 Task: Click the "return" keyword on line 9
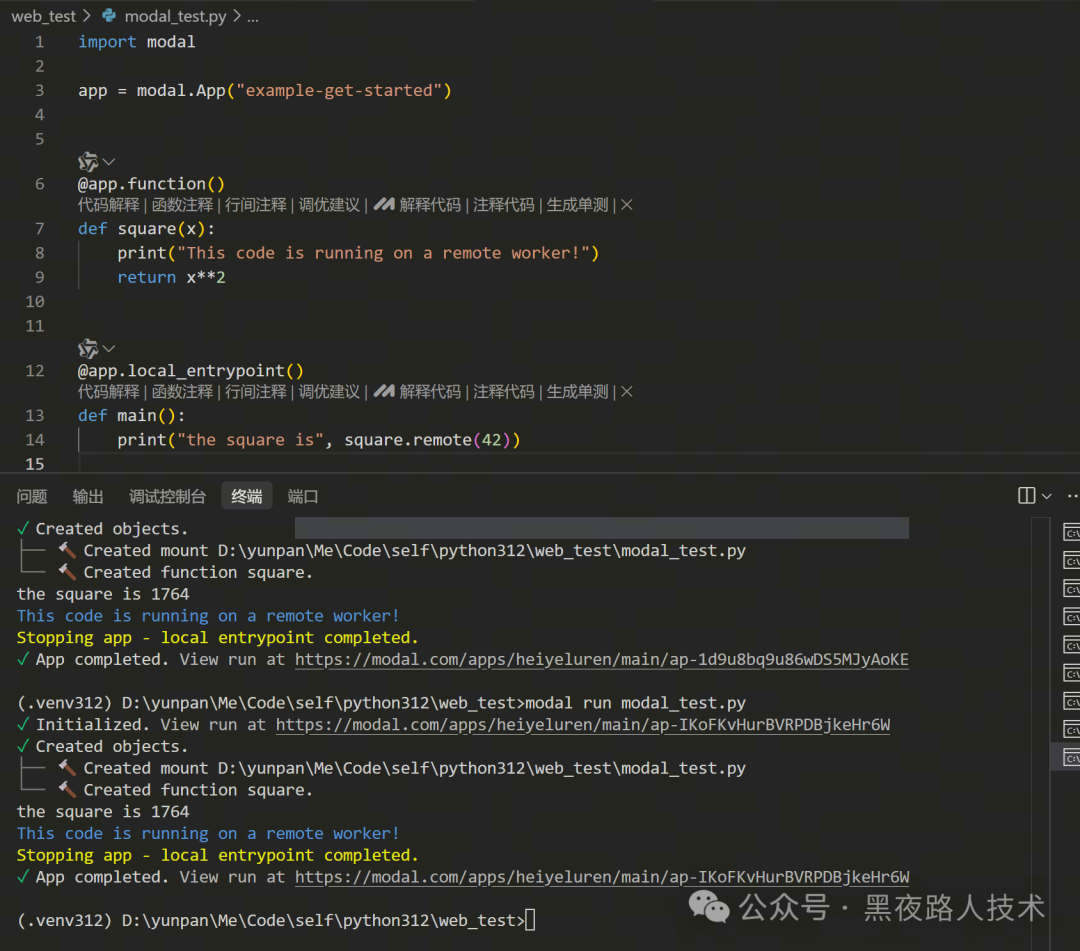point(147,278)
